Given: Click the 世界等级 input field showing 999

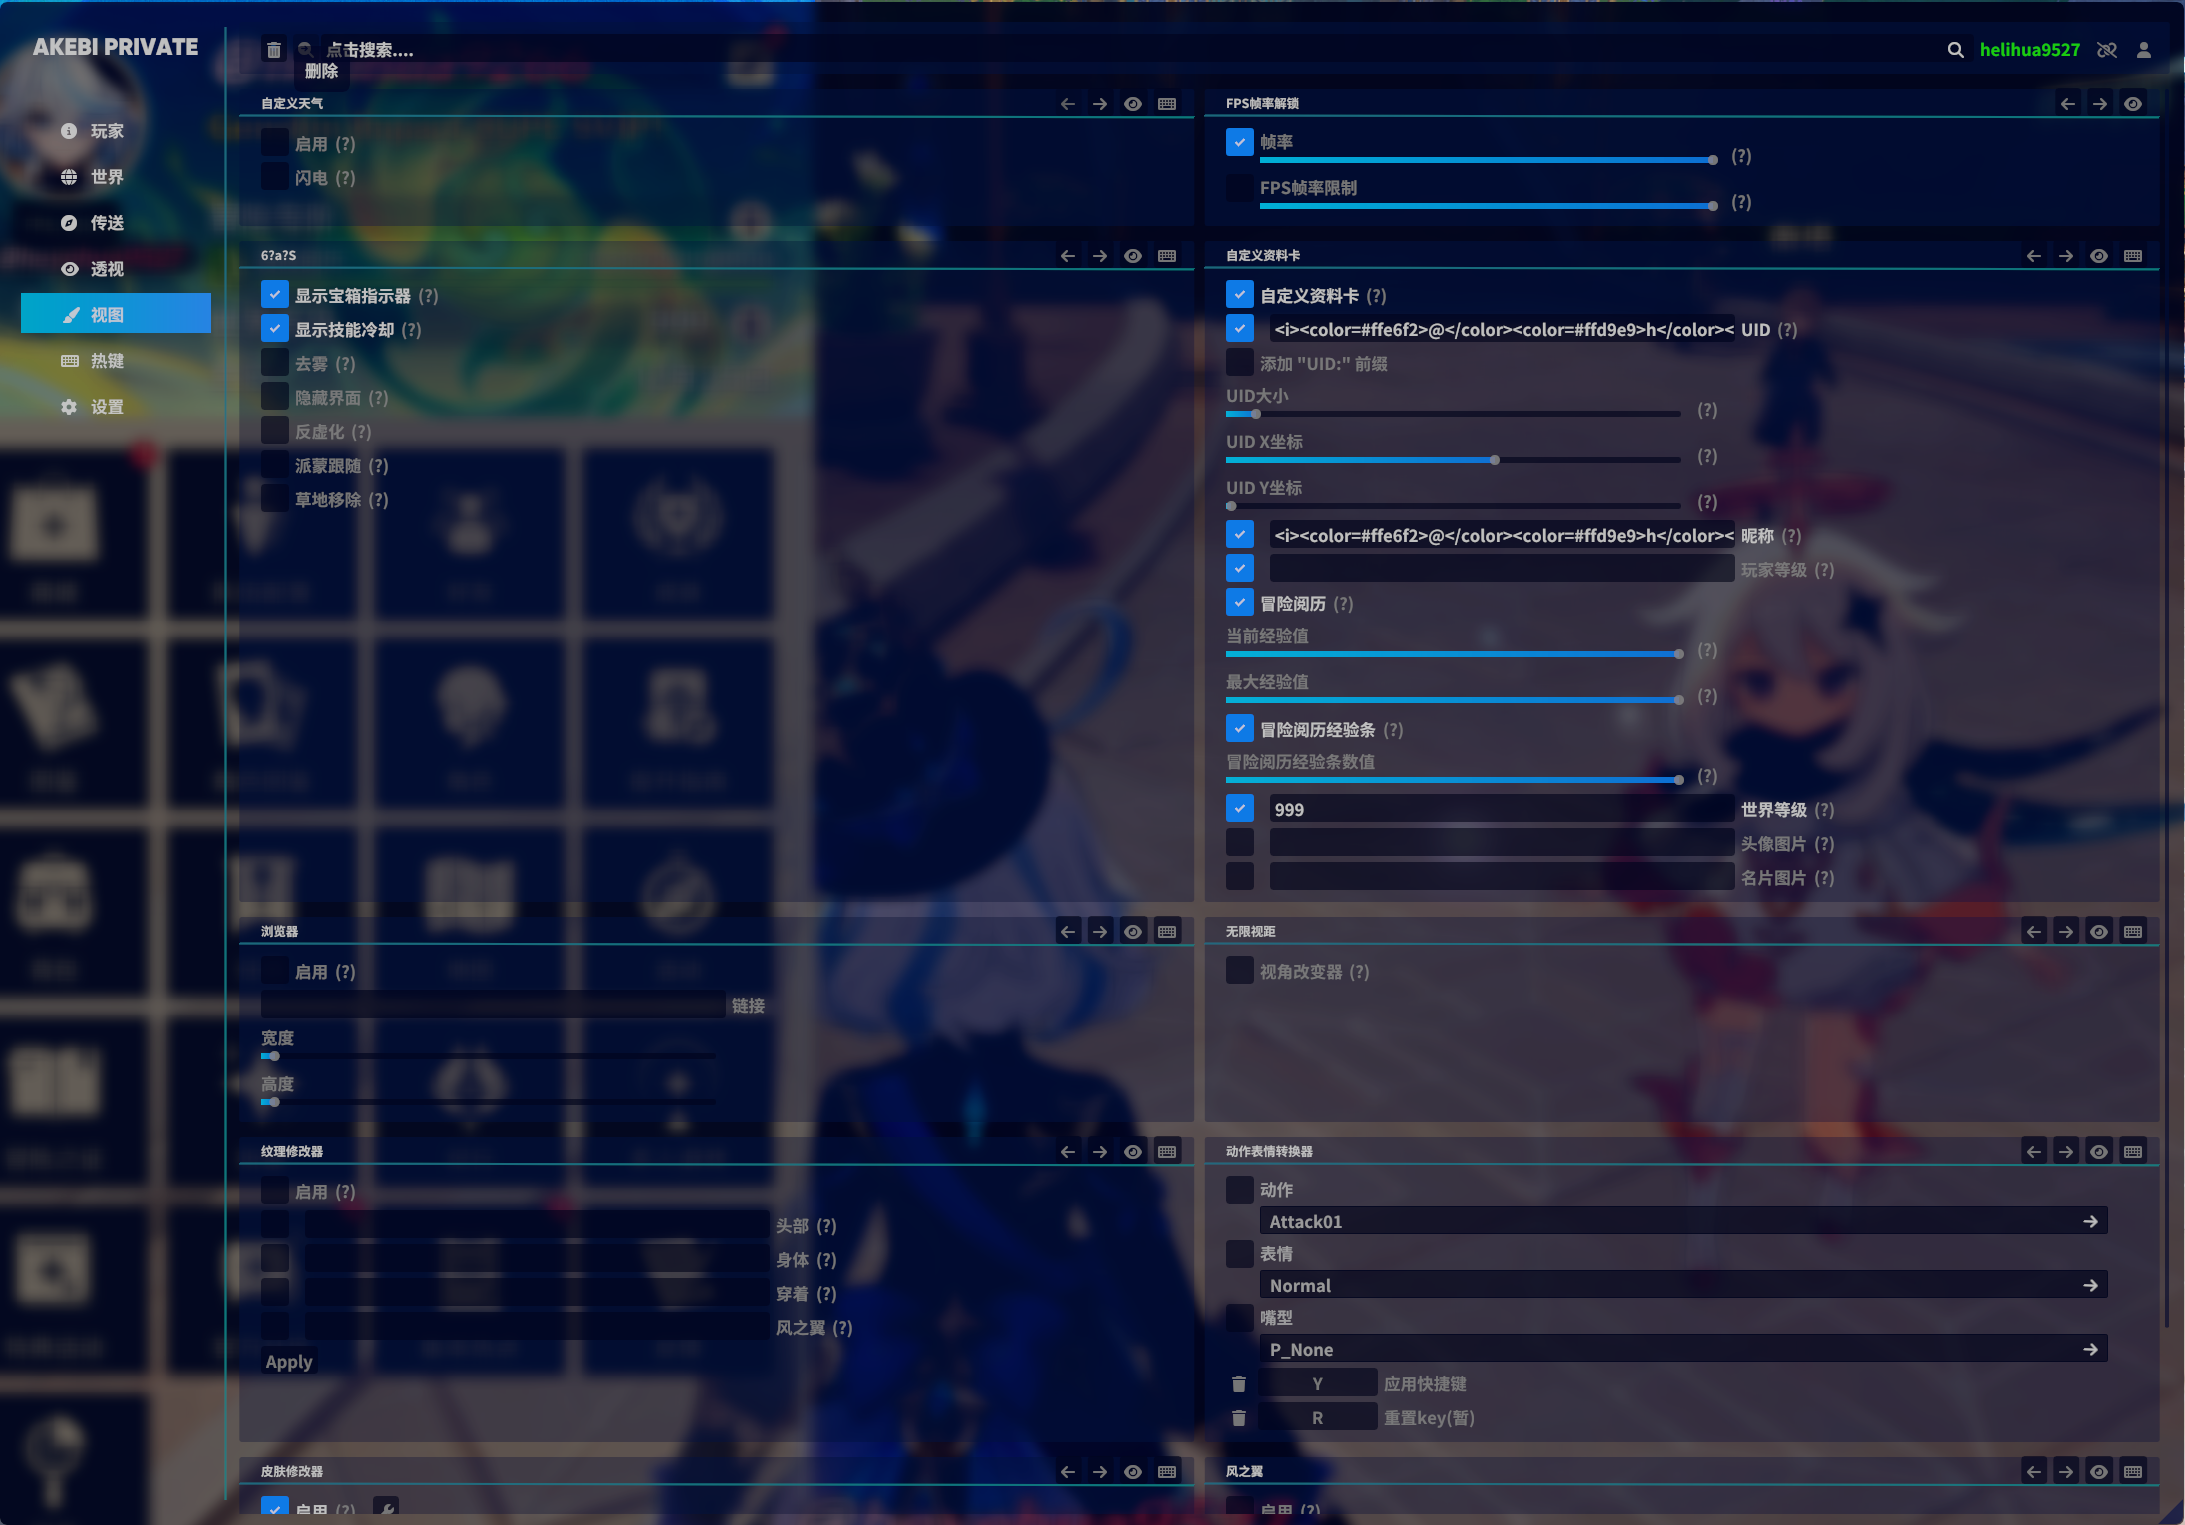Looking at the screenshot, I should [1500, 809].
